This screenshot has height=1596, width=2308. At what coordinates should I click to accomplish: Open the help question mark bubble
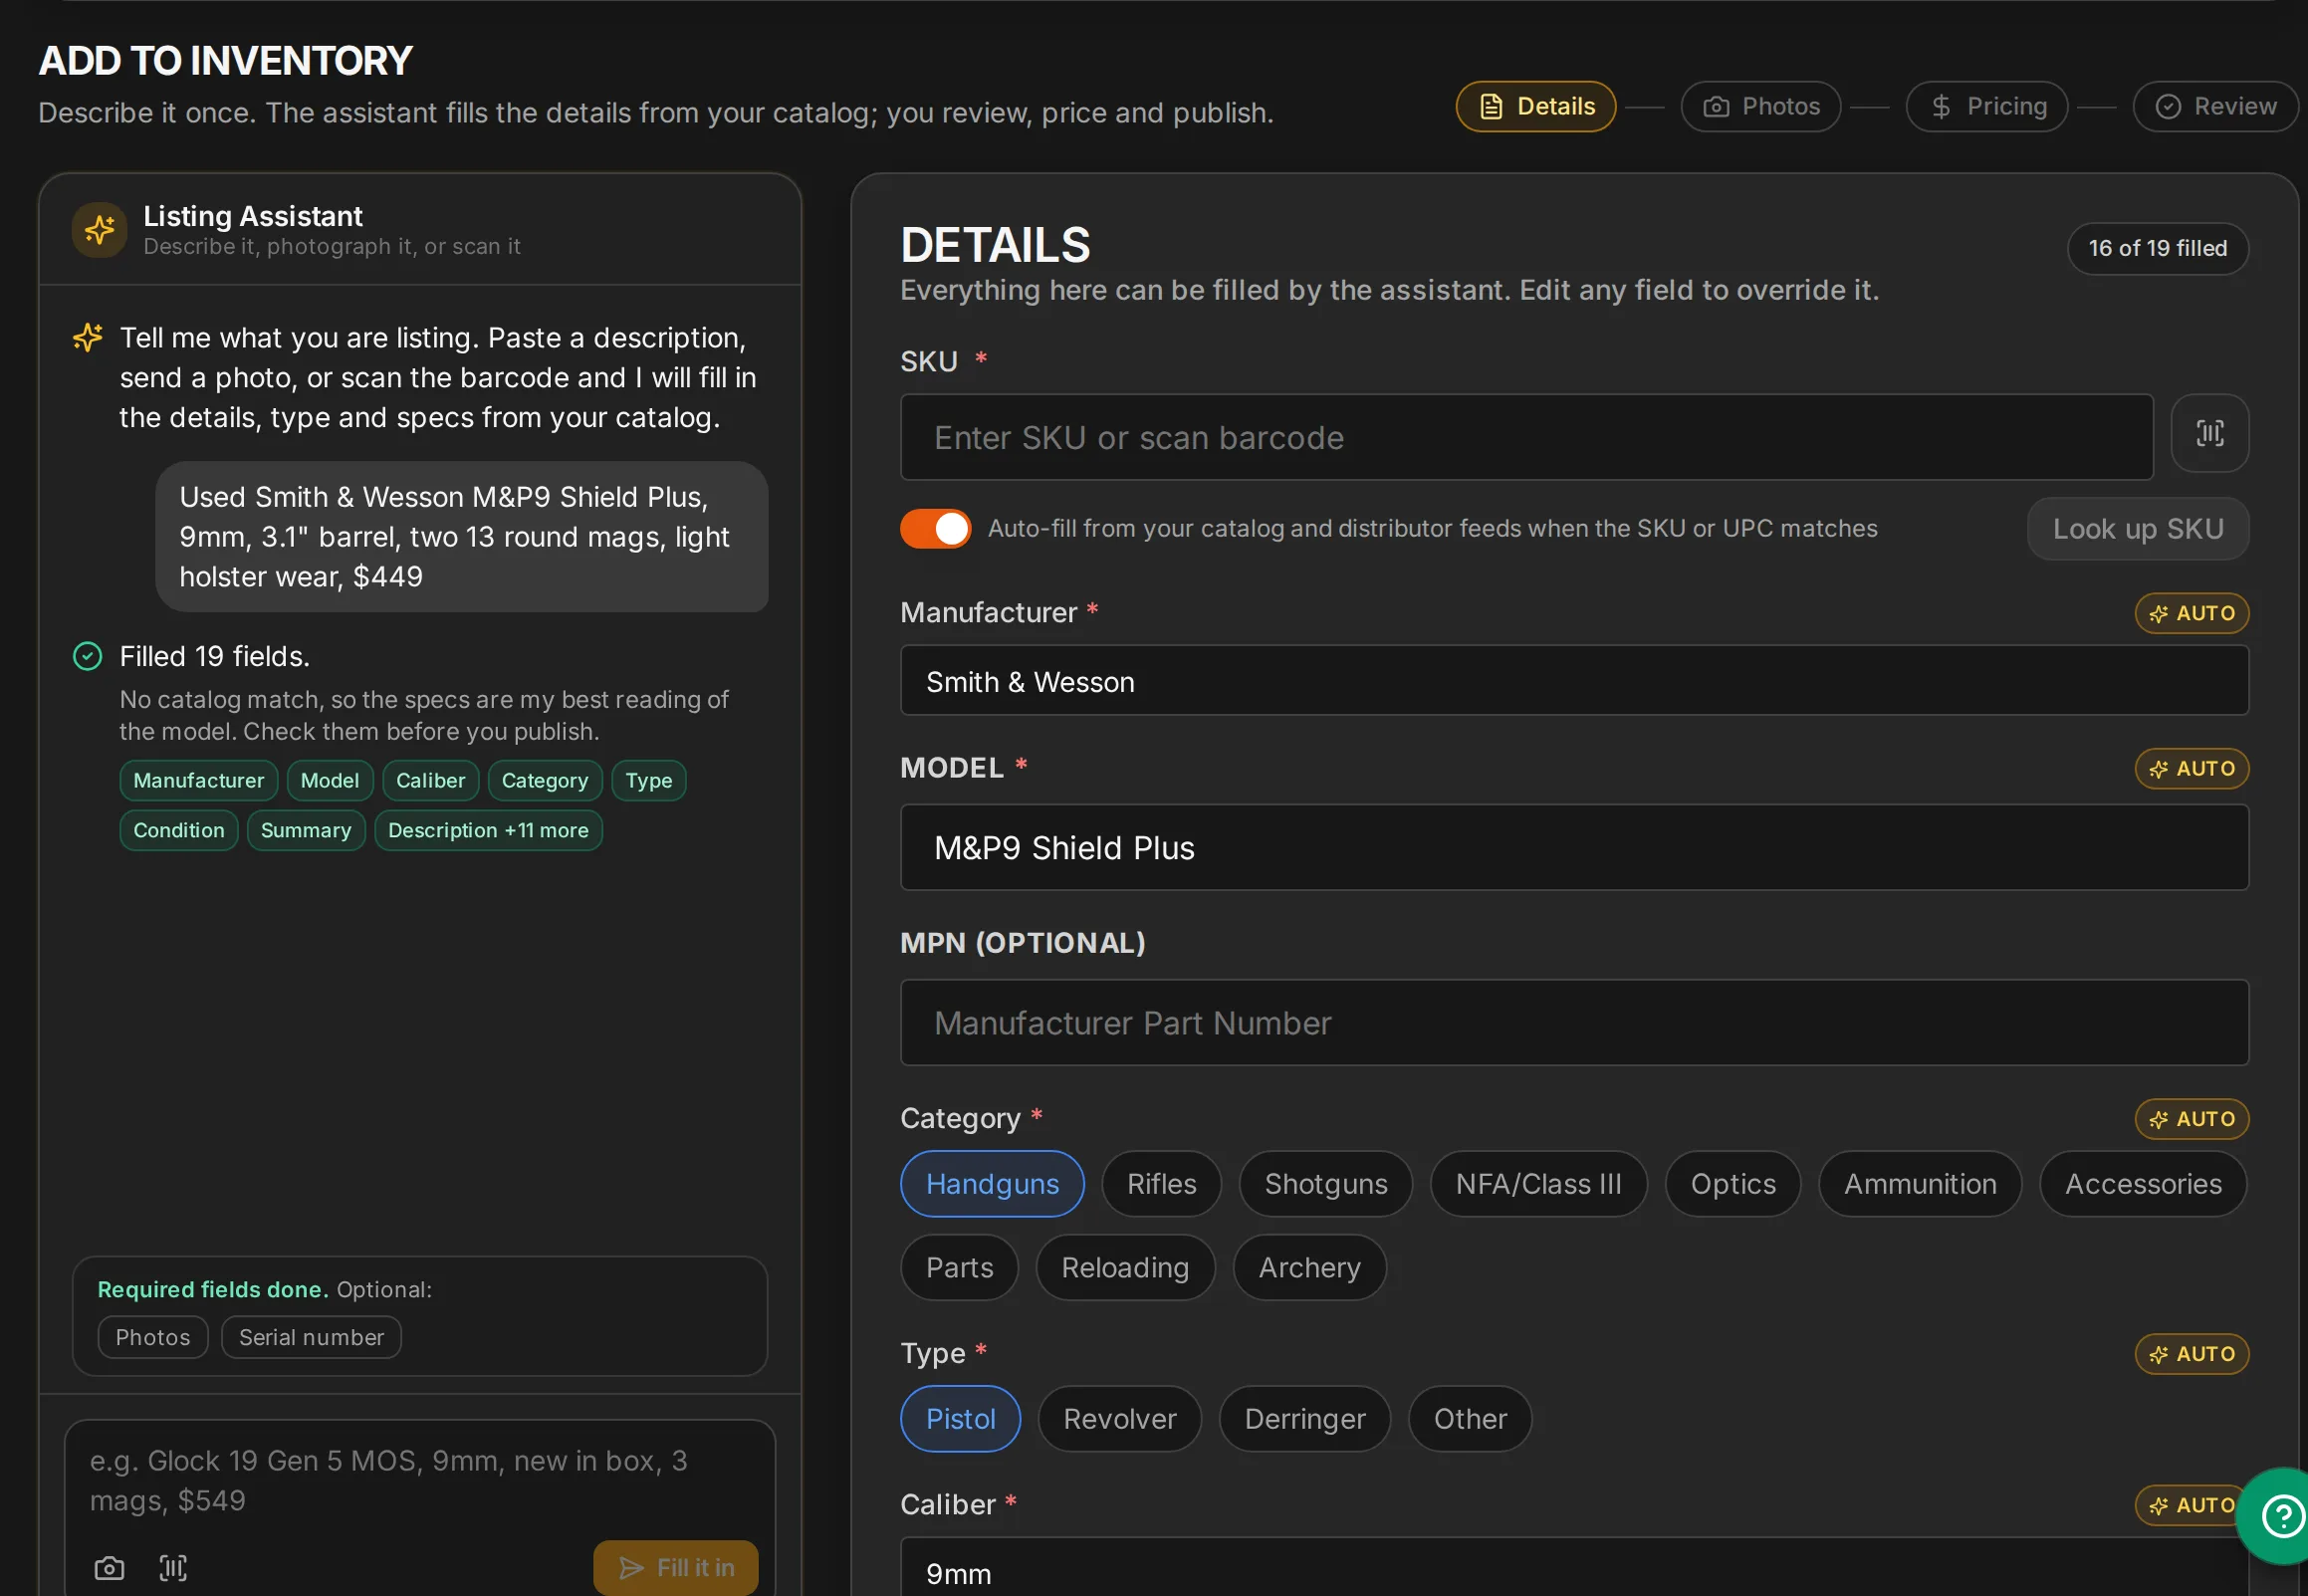(x=2283, y=1516)
